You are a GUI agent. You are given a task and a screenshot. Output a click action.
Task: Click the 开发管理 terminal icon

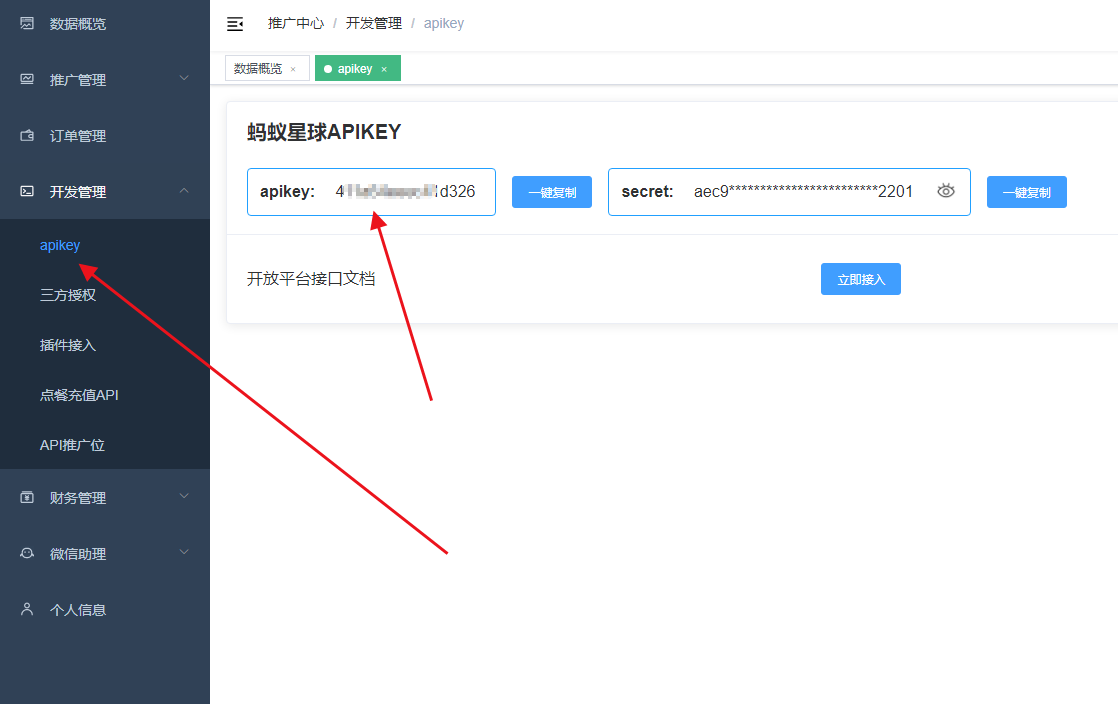click(x=27, y=191)
